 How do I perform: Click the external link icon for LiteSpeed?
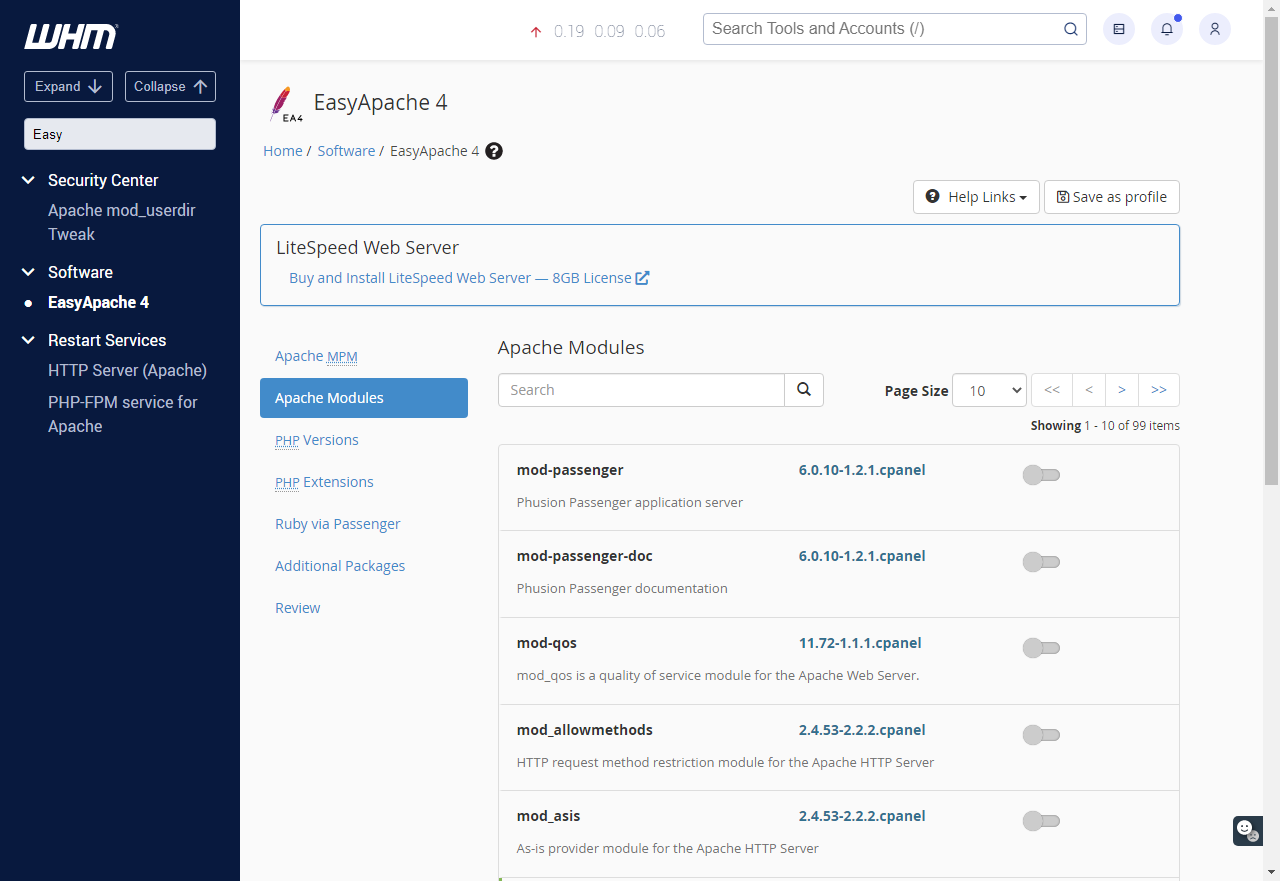pyautogui.click(x=643, y=278)
